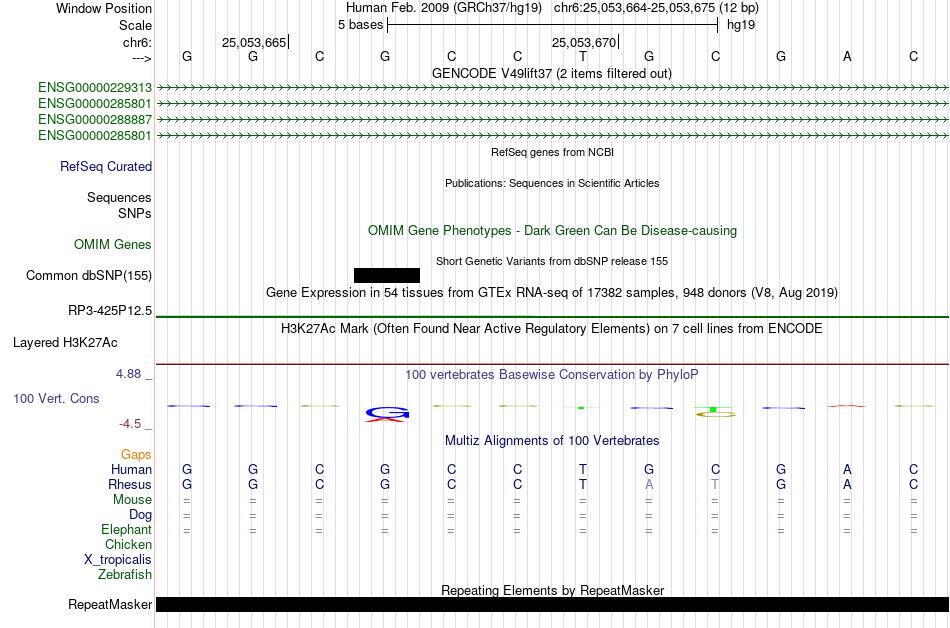Click Multiz Alignments of 100 Vertebrates title
950x628 pixels.
(x=552, y=441)
